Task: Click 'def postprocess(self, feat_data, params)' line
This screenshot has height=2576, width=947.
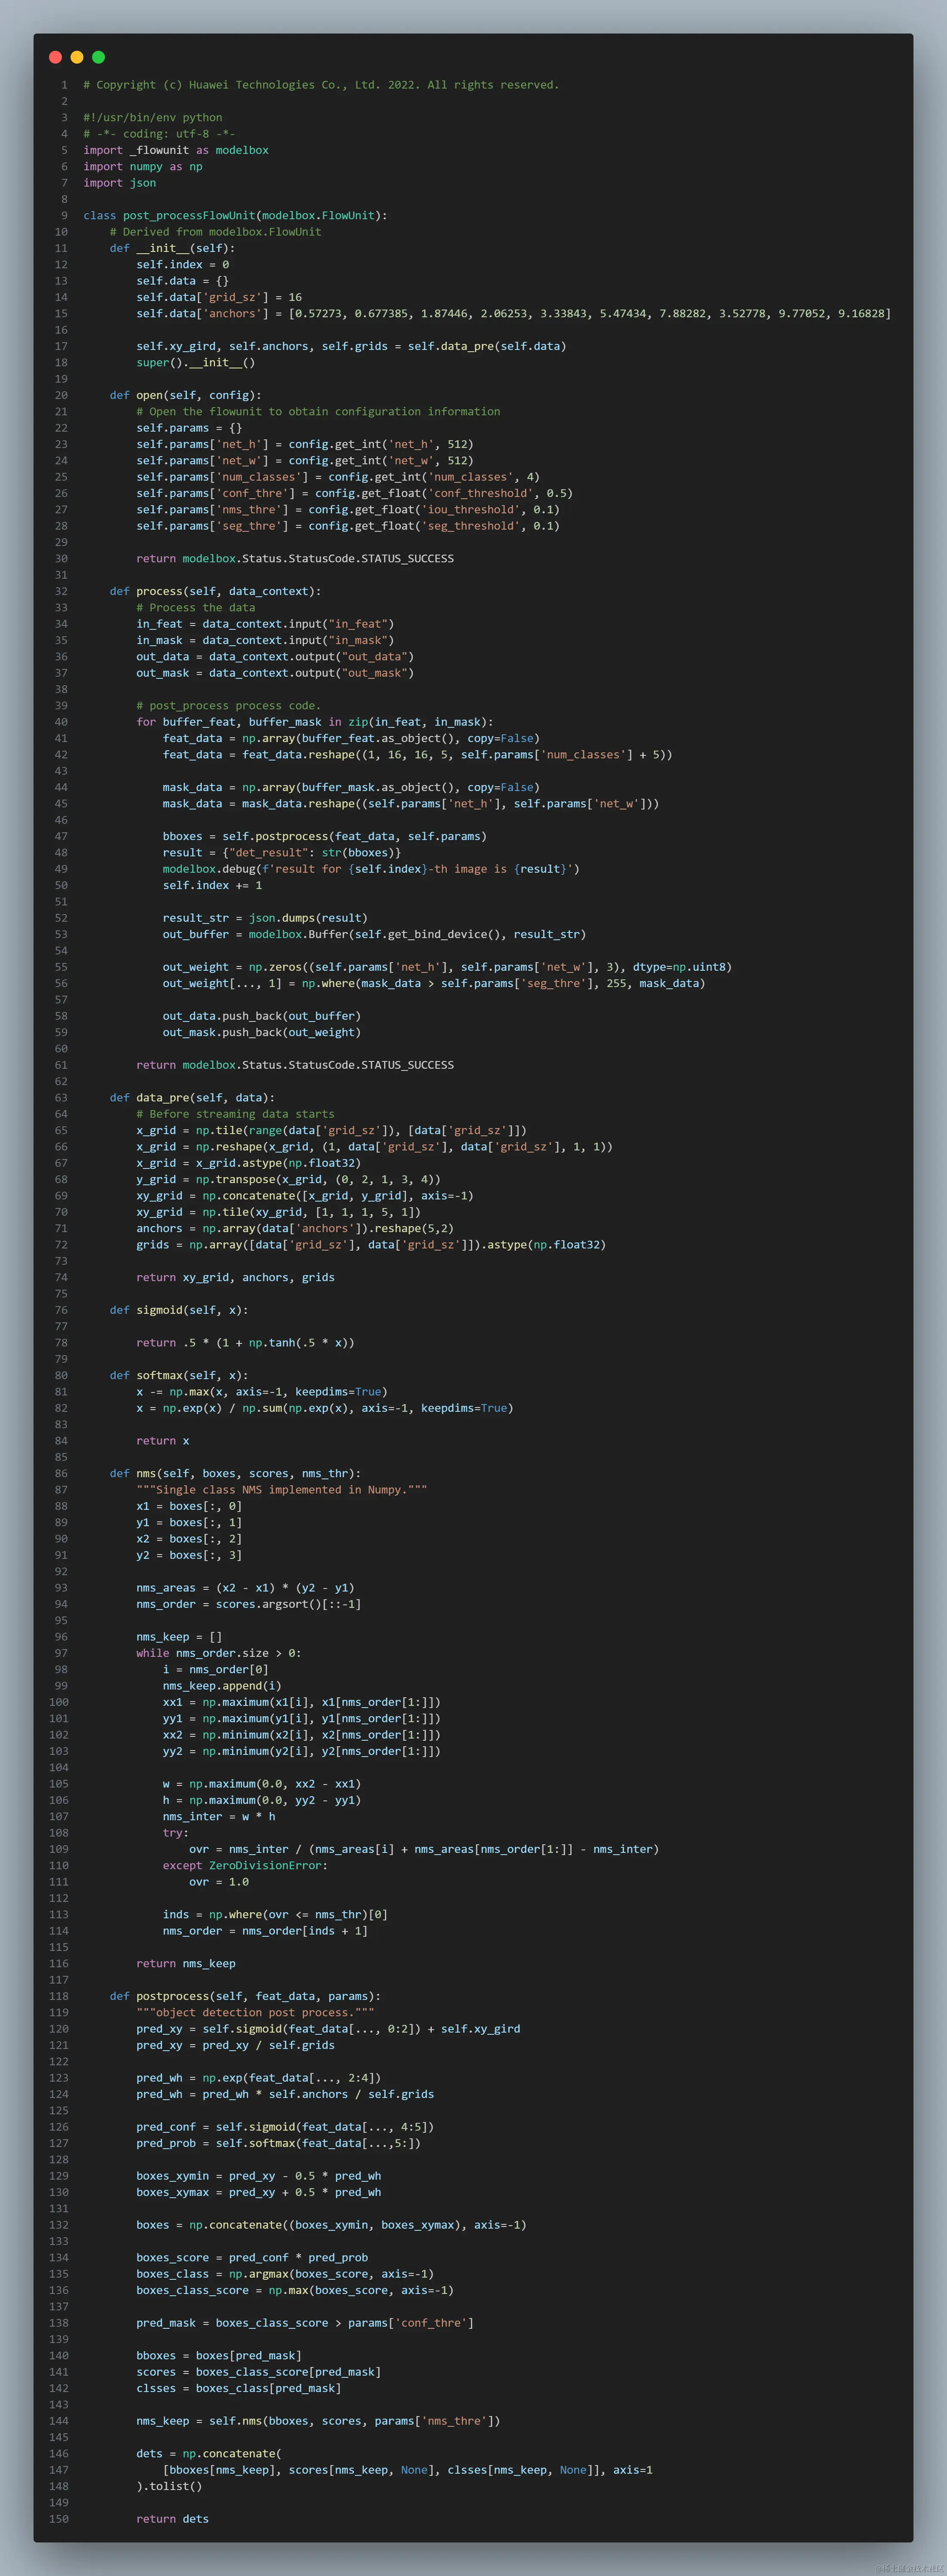Action: coord(245,1997)
